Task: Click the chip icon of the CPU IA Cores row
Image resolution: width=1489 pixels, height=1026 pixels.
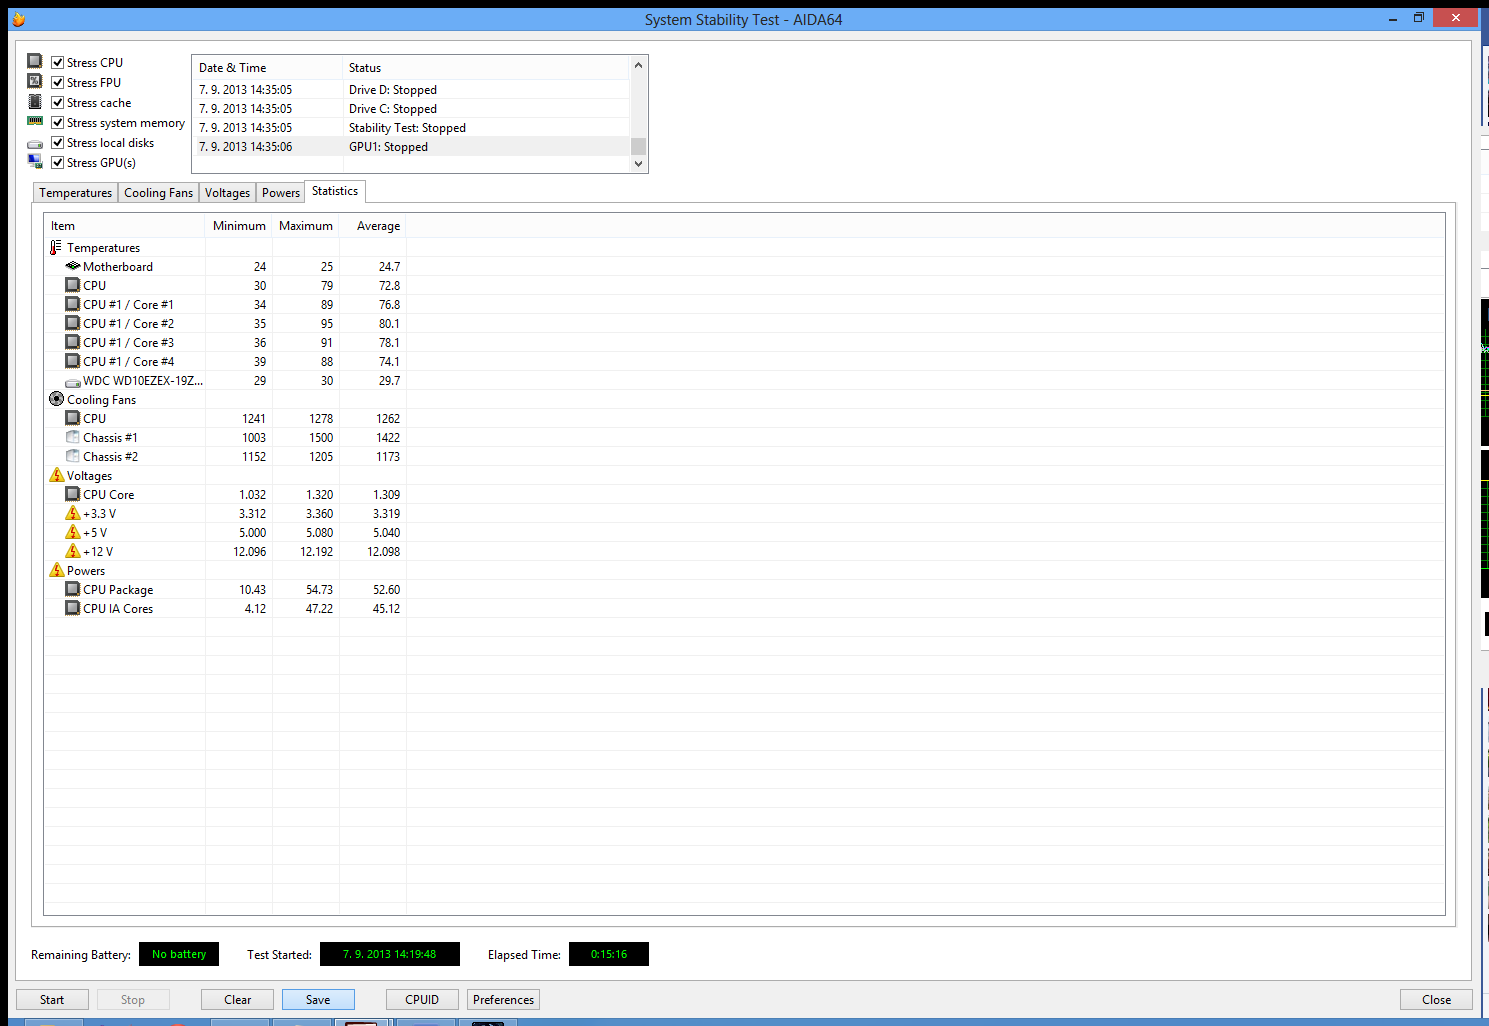Action: [73, 608]
